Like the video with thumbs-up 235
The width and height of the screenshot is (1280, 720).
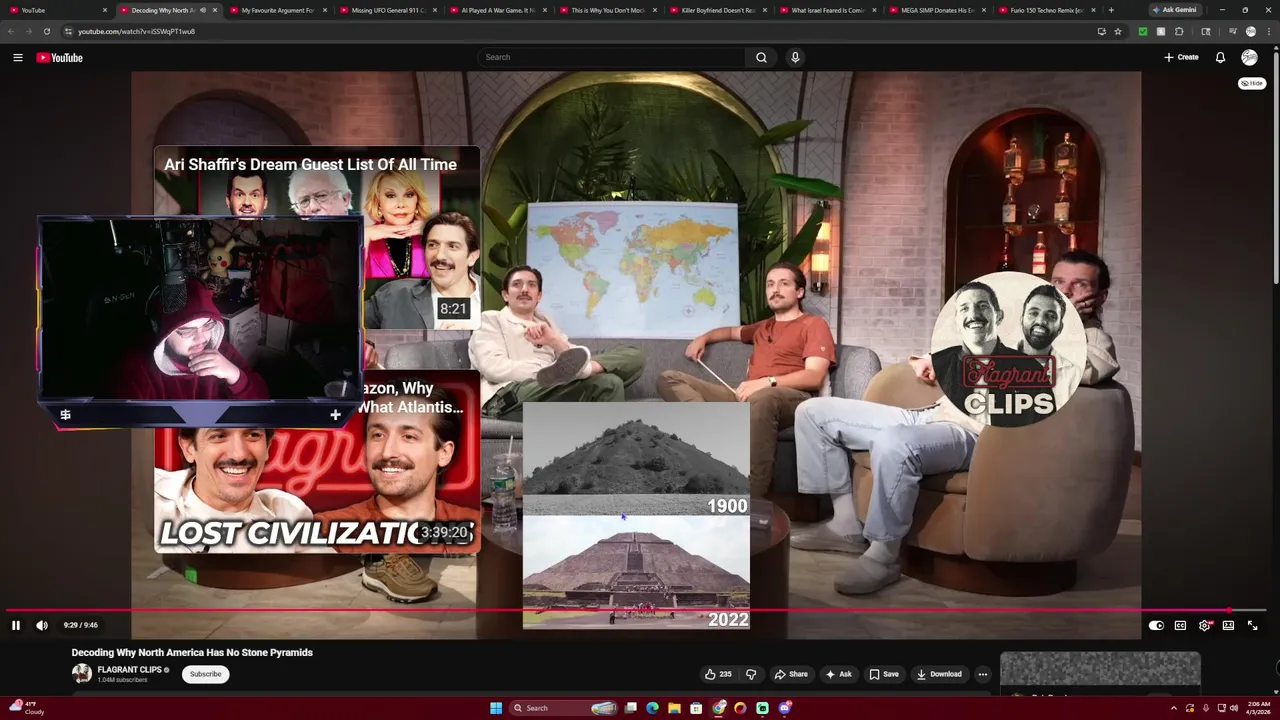click(x=718, y=674)
